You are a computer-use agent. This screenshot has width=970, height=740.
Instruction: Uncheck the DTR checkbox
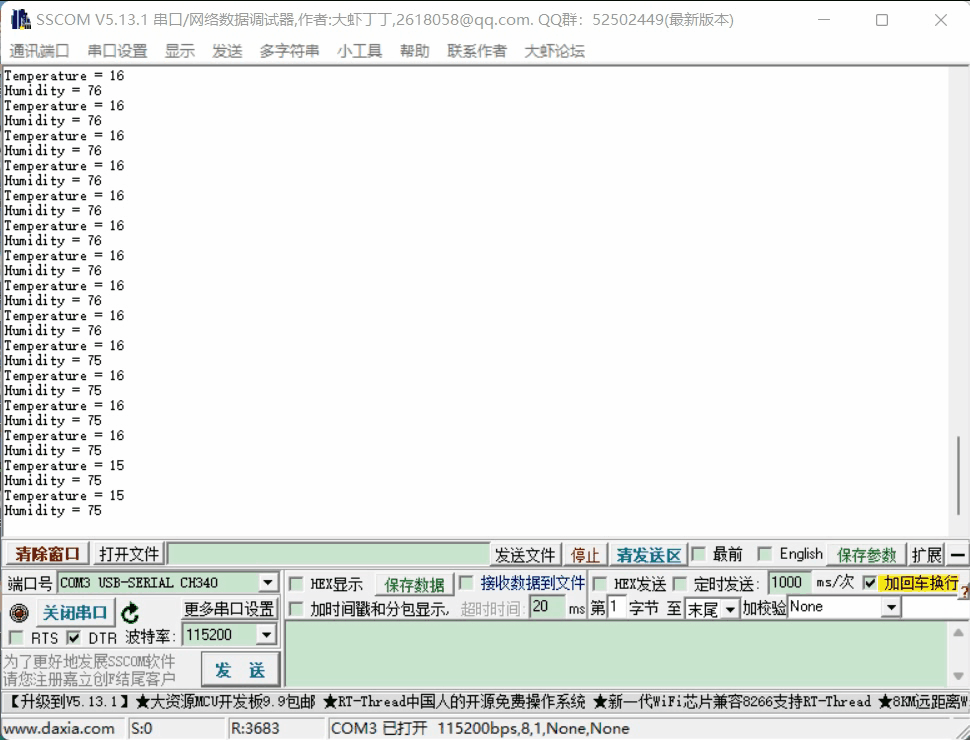pyautogui.click(x=71, y=637)
